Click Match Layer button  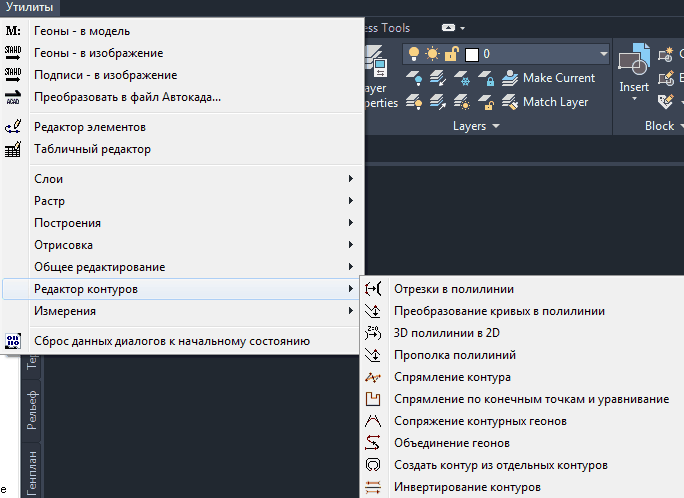coord(545,102)
